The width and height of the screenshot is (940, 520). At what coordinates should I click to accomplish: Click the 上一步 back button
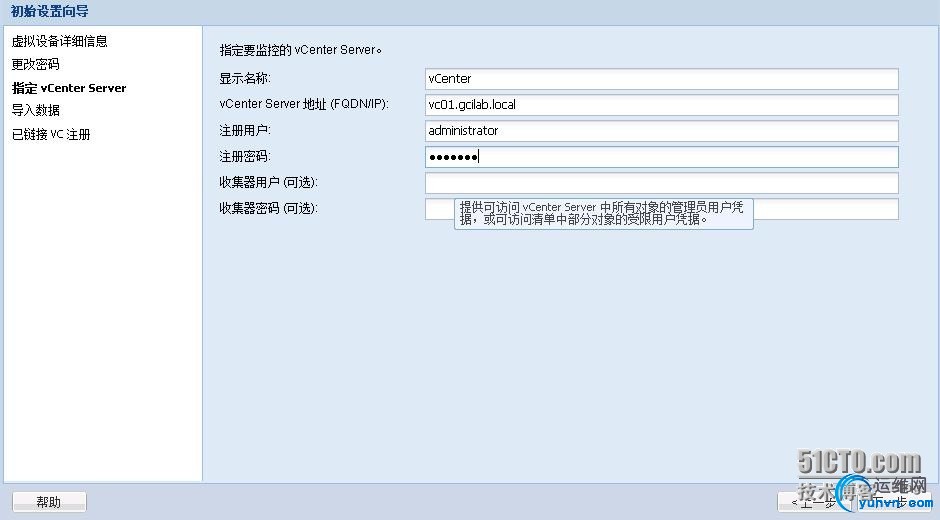pyautogui.click(x=814, y=503)
